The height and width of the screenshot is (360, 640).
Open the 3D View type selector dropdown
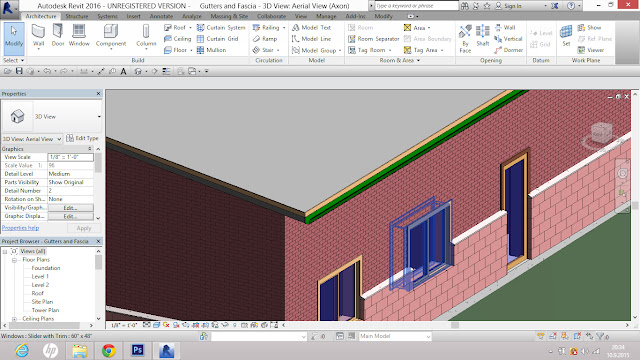[x=52, y=117]
